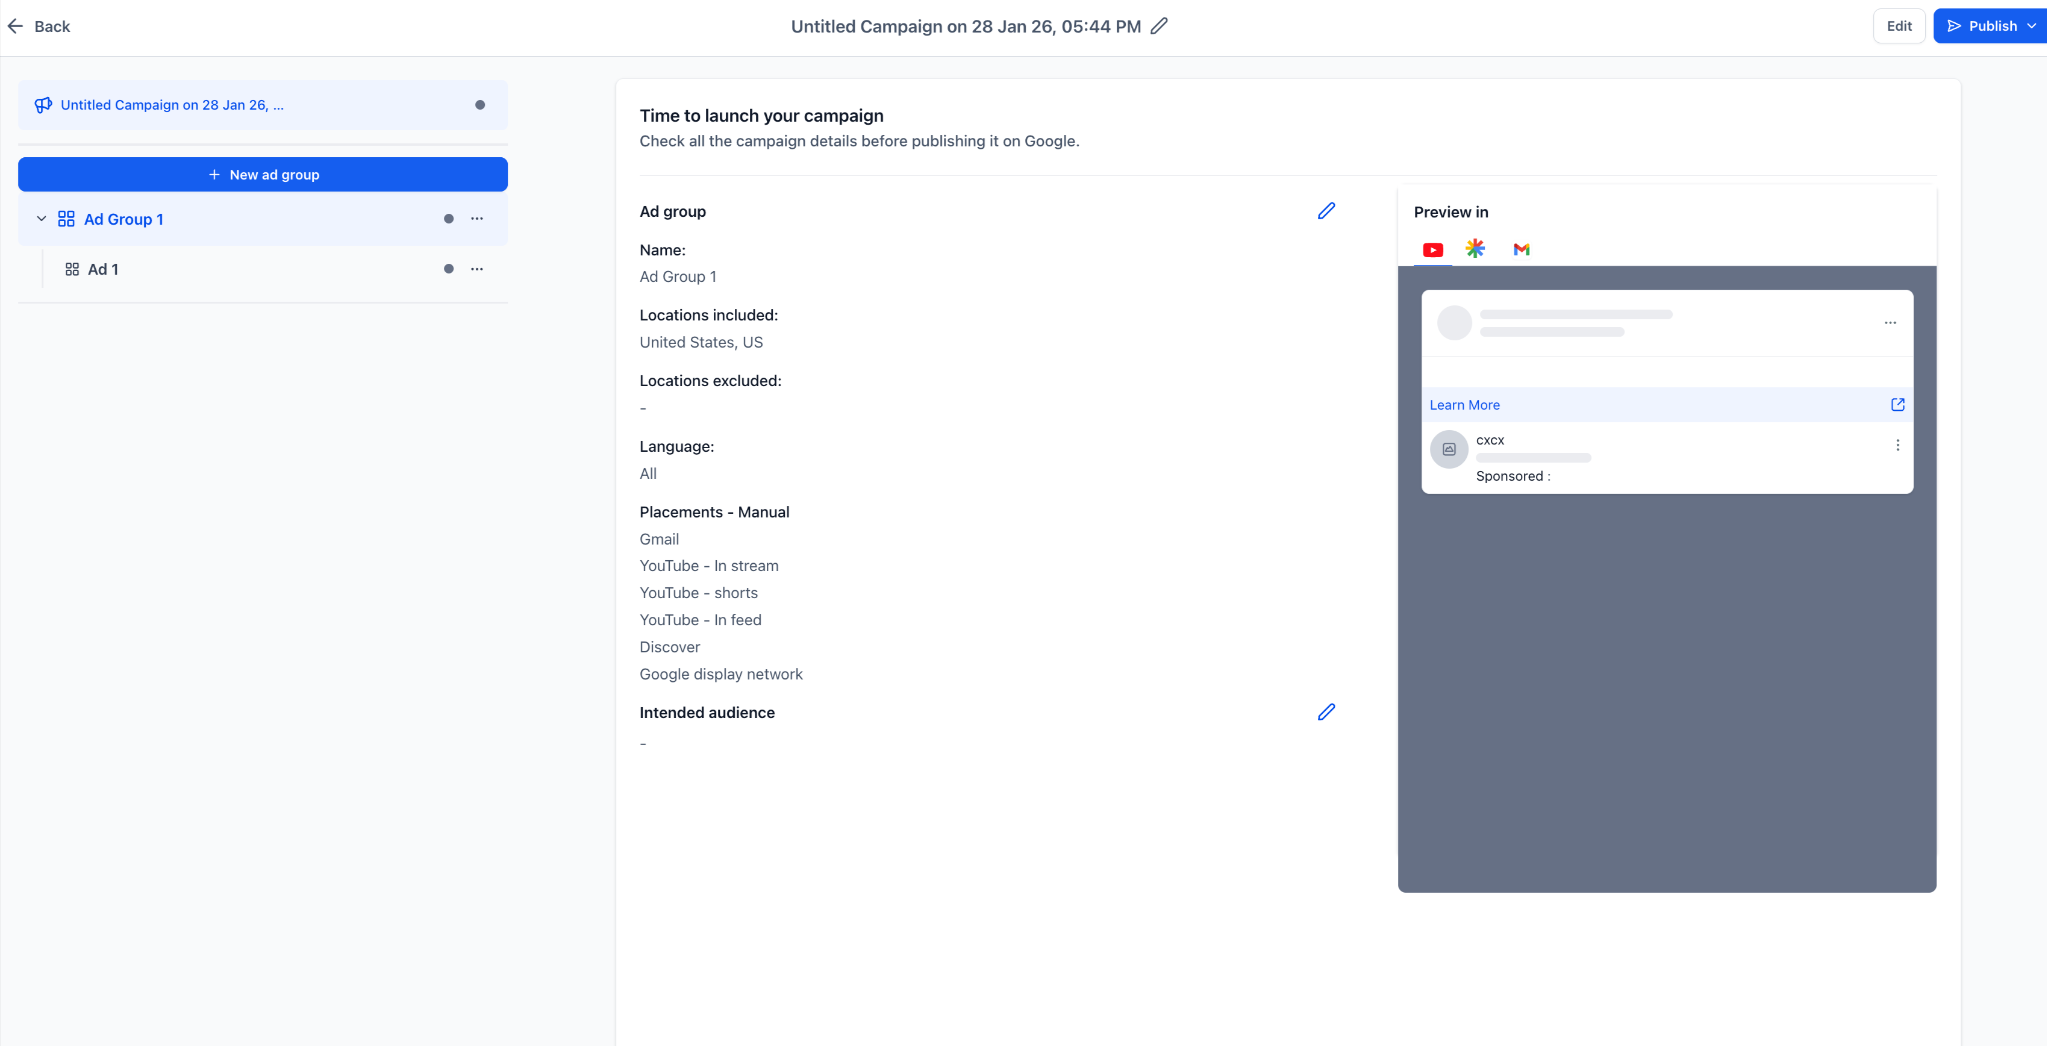This screenshot has height=1046, width=2047.
Task: Open external link icon beside Learn More
Action: 1897,405
